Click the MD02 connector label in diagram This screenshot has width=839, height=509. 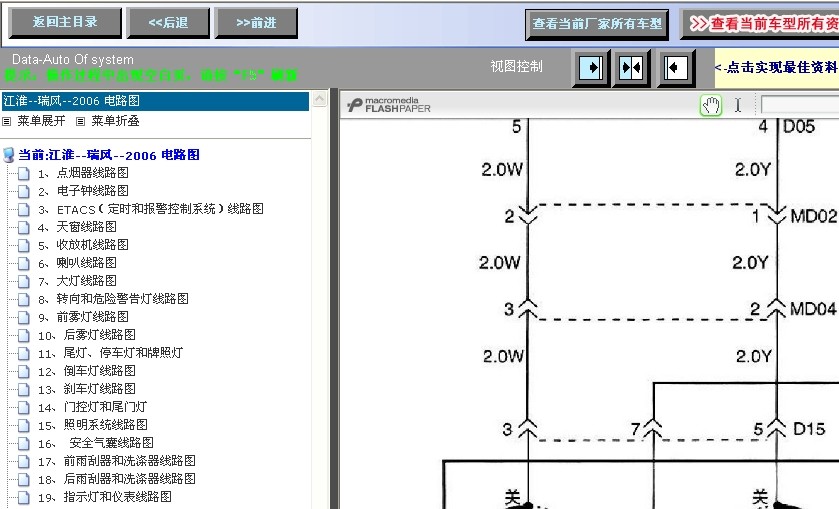813,216
